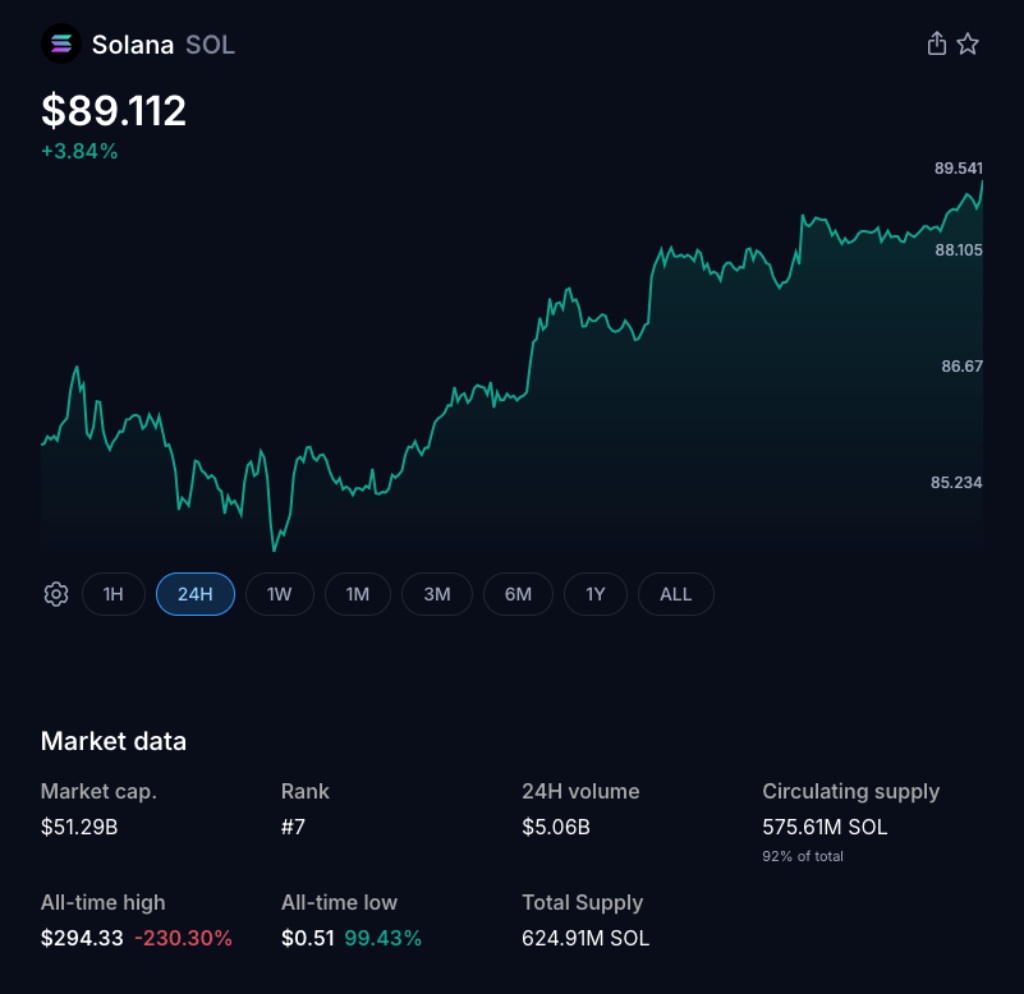1024x994 pixels.
Task: Click the +3.84% change label
Action: (x=80, y=151)
